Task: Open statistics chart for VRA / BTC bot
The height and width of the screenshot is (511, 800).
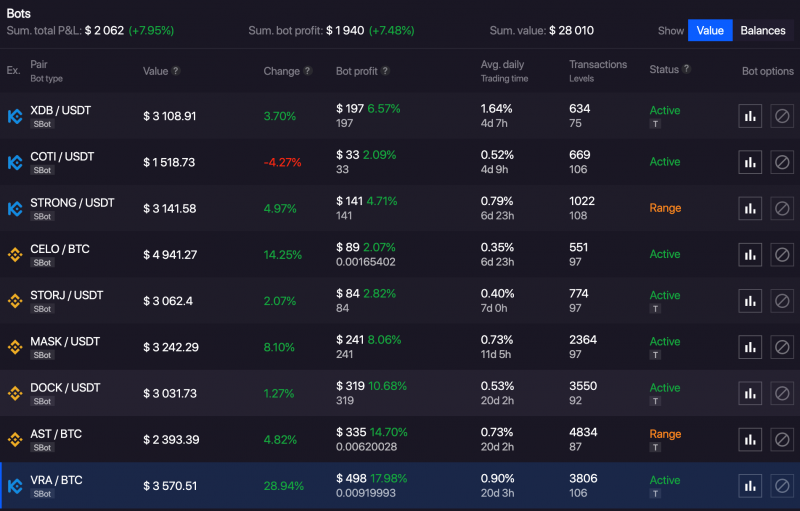Action: [x=750, y=486]
